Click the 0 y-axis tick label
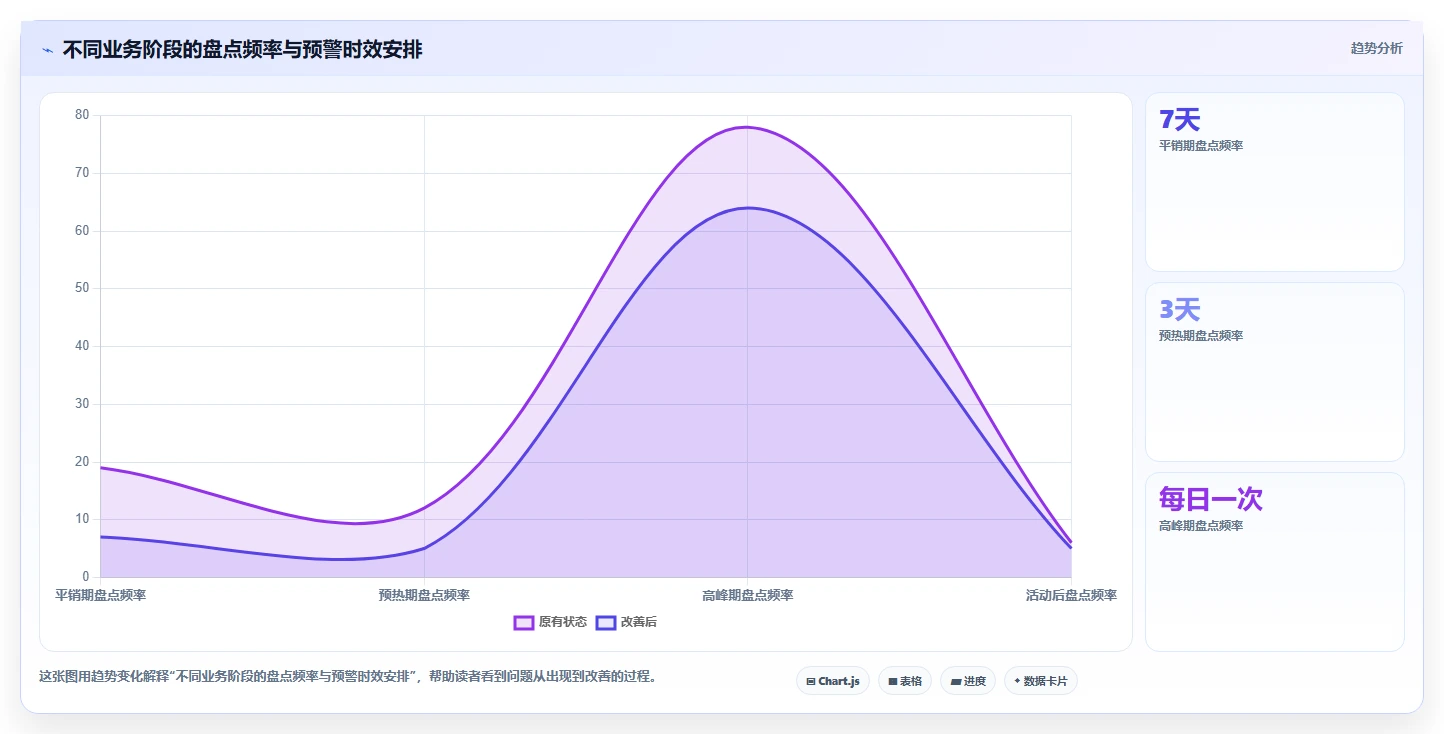 86,577
